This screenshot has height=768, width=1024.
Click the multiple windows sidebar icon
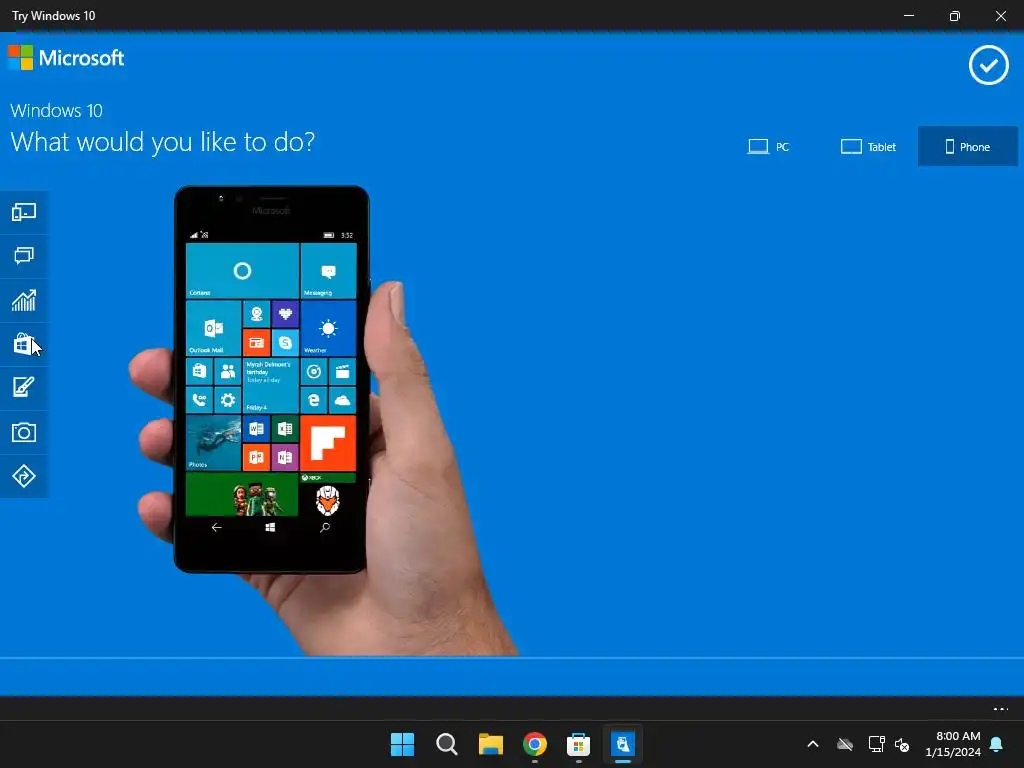click(x=24, y=256)
